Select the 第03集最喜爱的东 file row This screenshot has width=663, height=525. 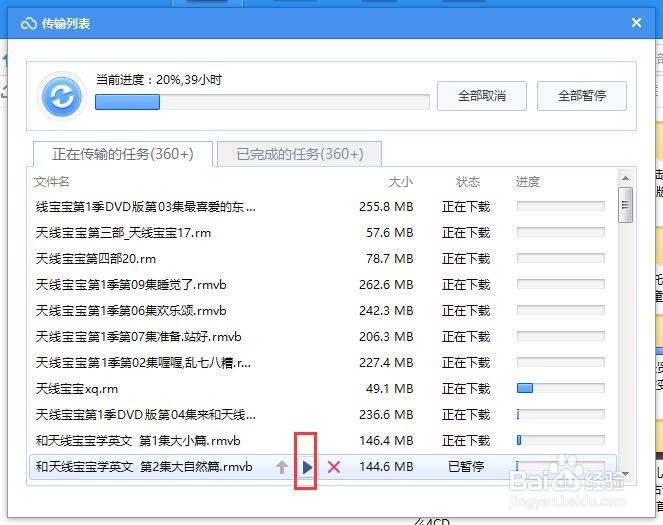pos(323,207)
